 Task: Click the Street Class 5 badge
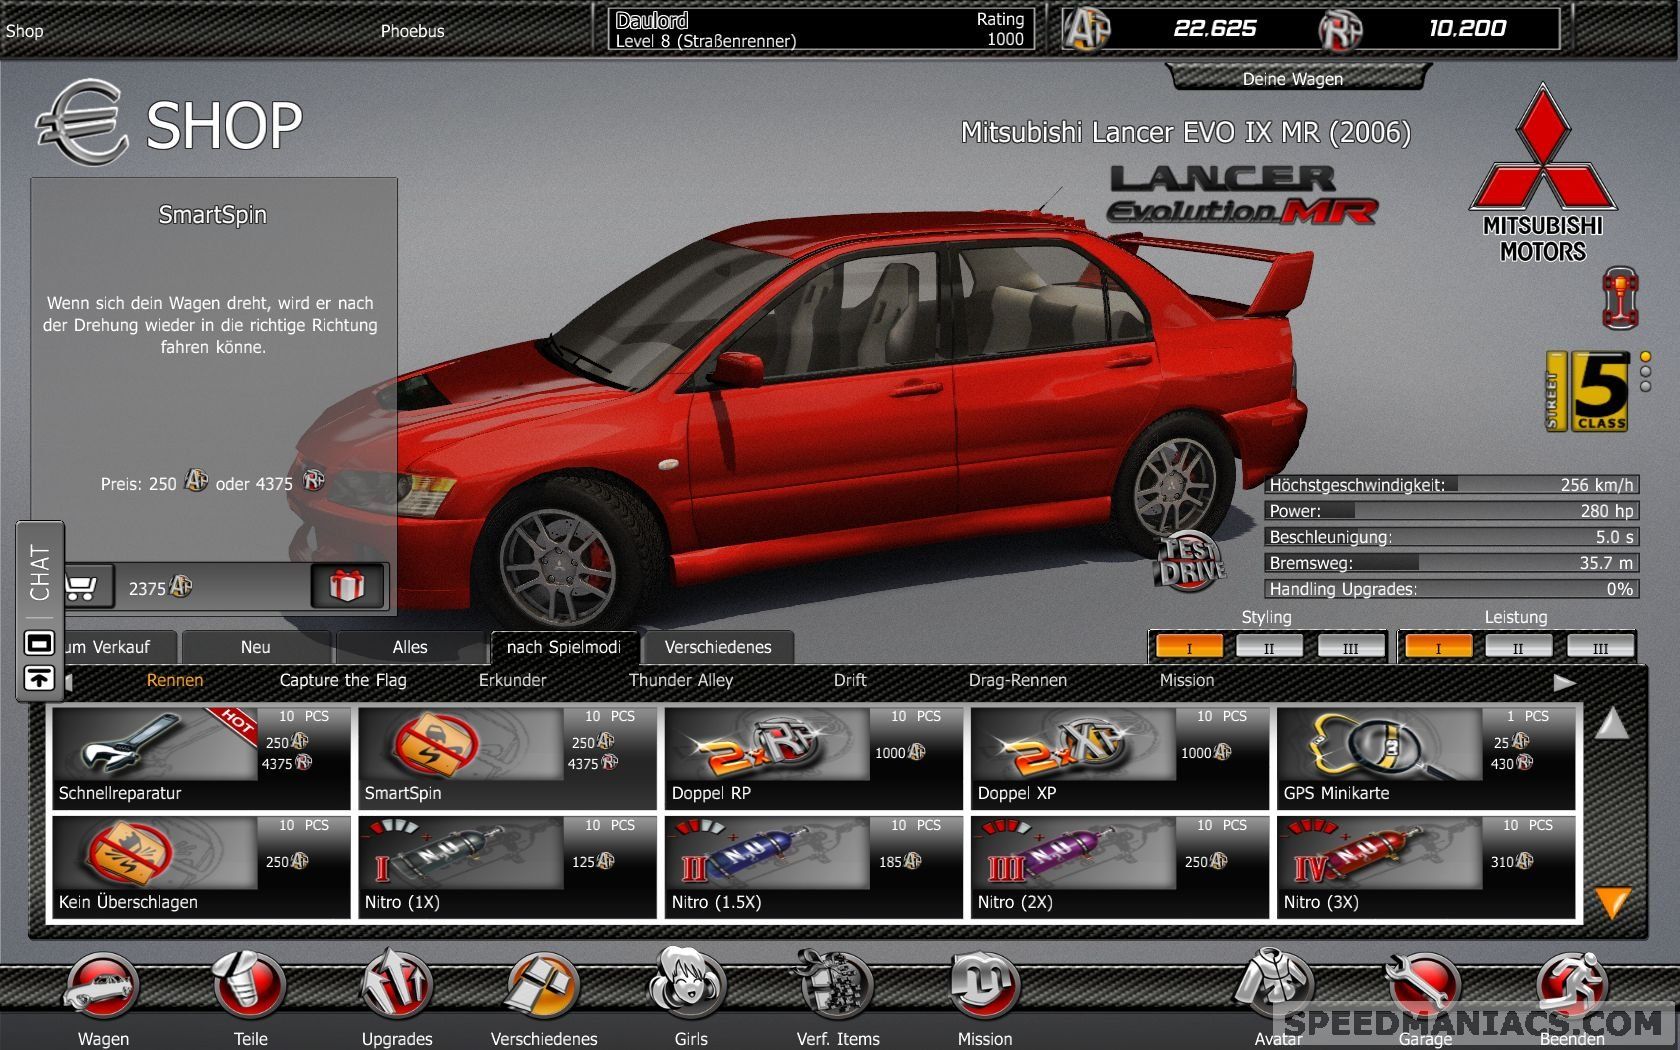pos(1587,391)
